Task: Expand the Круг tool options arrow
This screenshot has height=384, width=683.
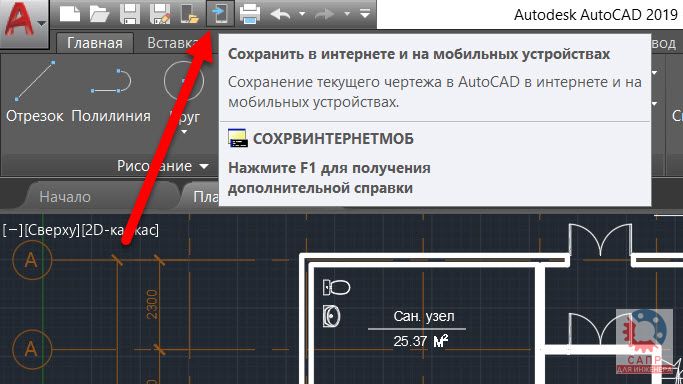Action: click(x=184, y=131)
